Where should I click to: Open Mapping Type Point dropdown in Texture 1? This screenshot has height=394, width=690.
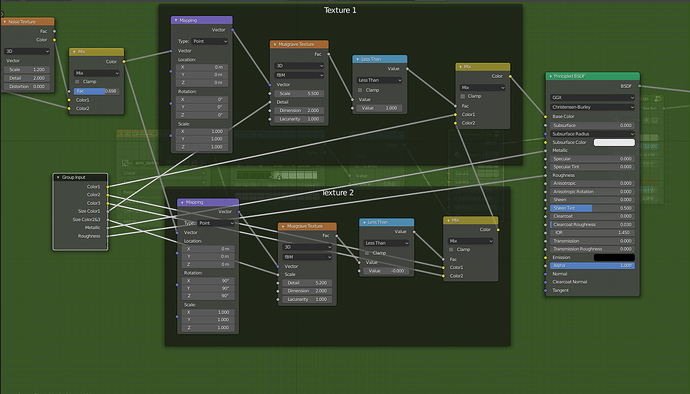pyautogui.click(x=209, y=41)
